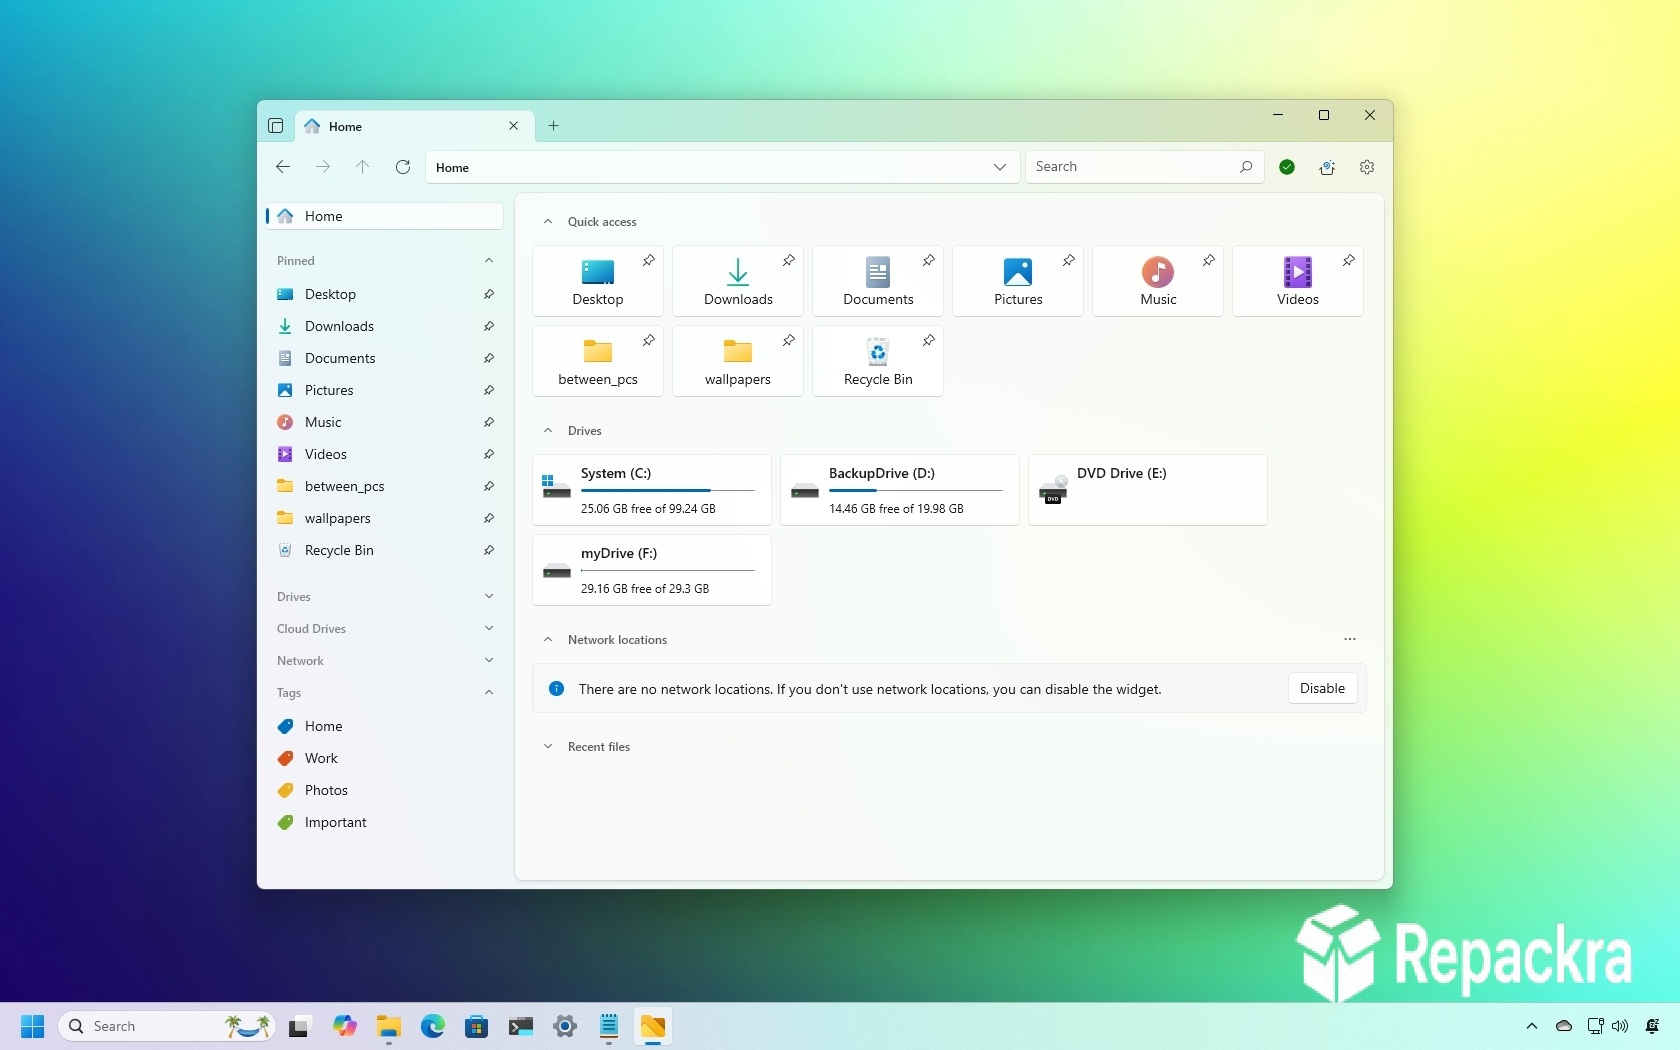Viewport: 1680px width, 1050px height.
Task: Unpin the Videos tile via pin icon
Action: pos(1349,260)
